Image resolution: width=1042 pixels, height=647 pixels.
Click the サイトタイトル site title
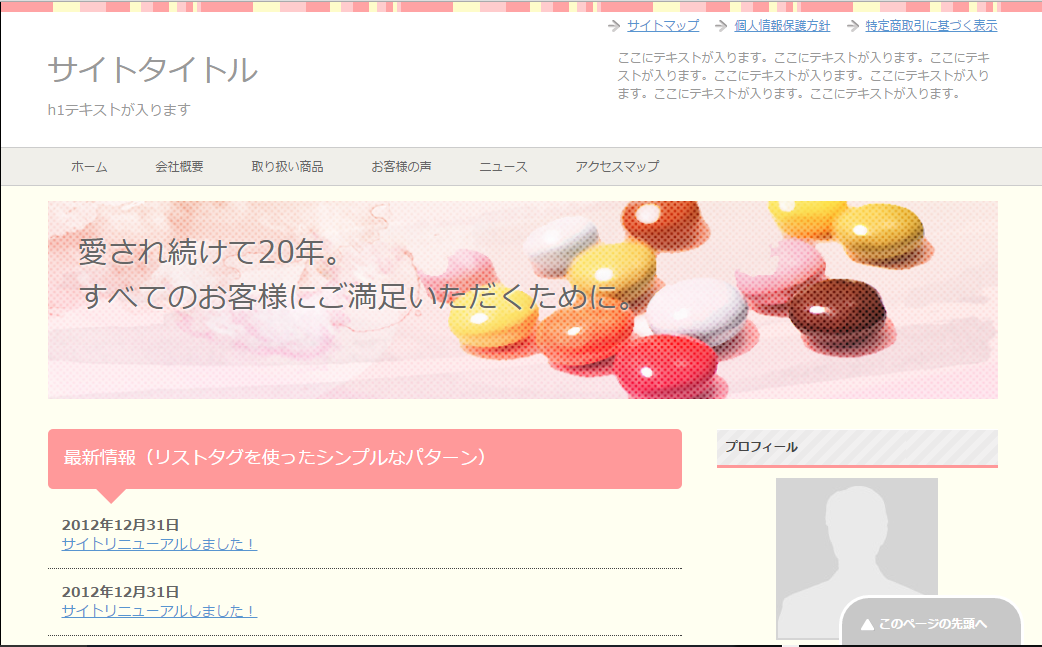click(153, 70)
